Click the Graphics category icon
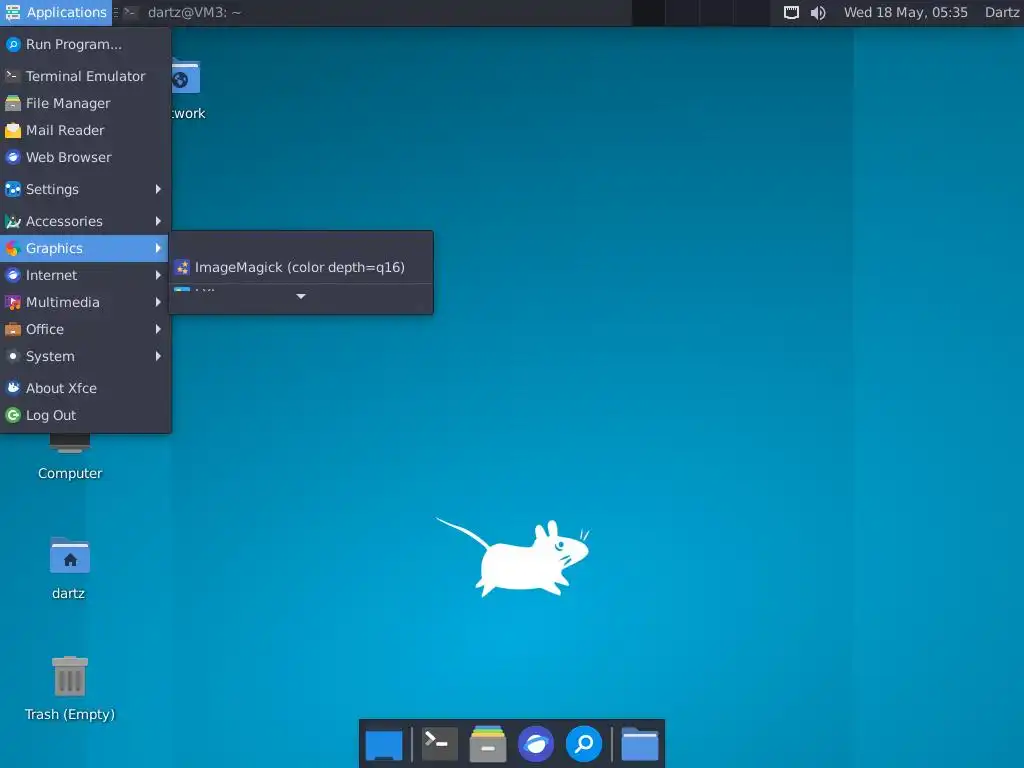 [x=13, y=248]
